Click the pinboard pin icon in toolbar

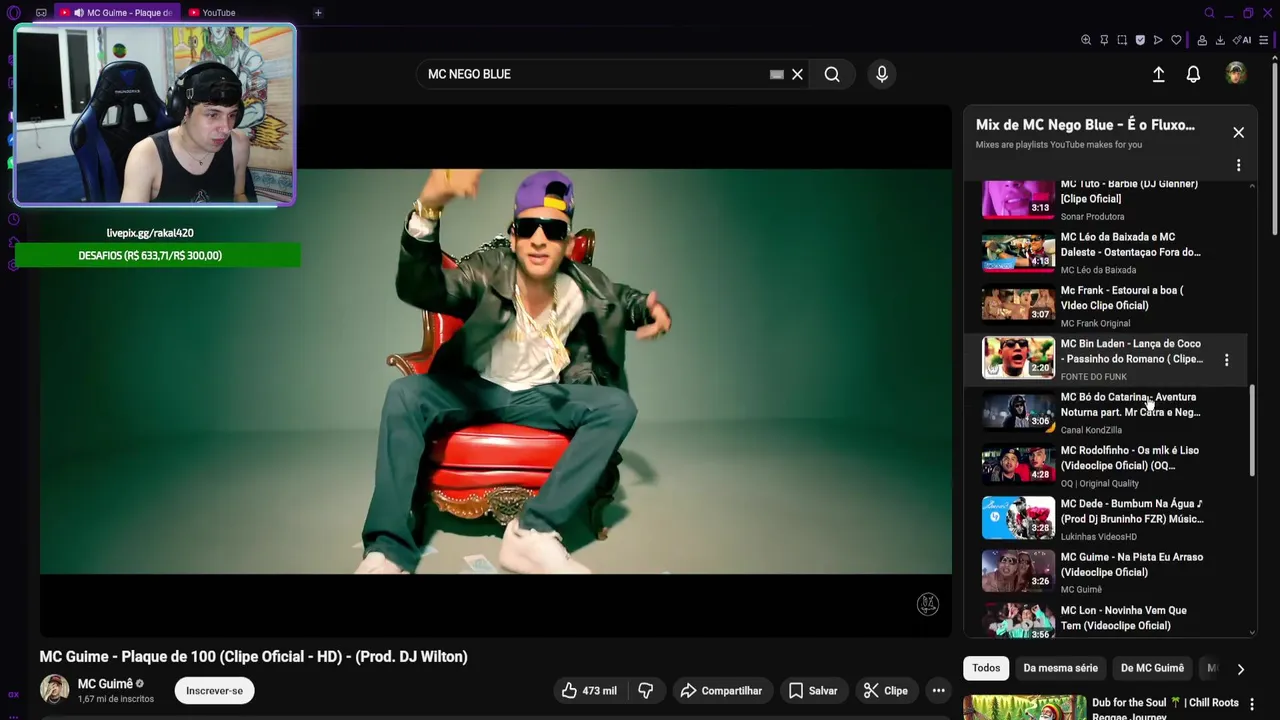click(1104, 40)
